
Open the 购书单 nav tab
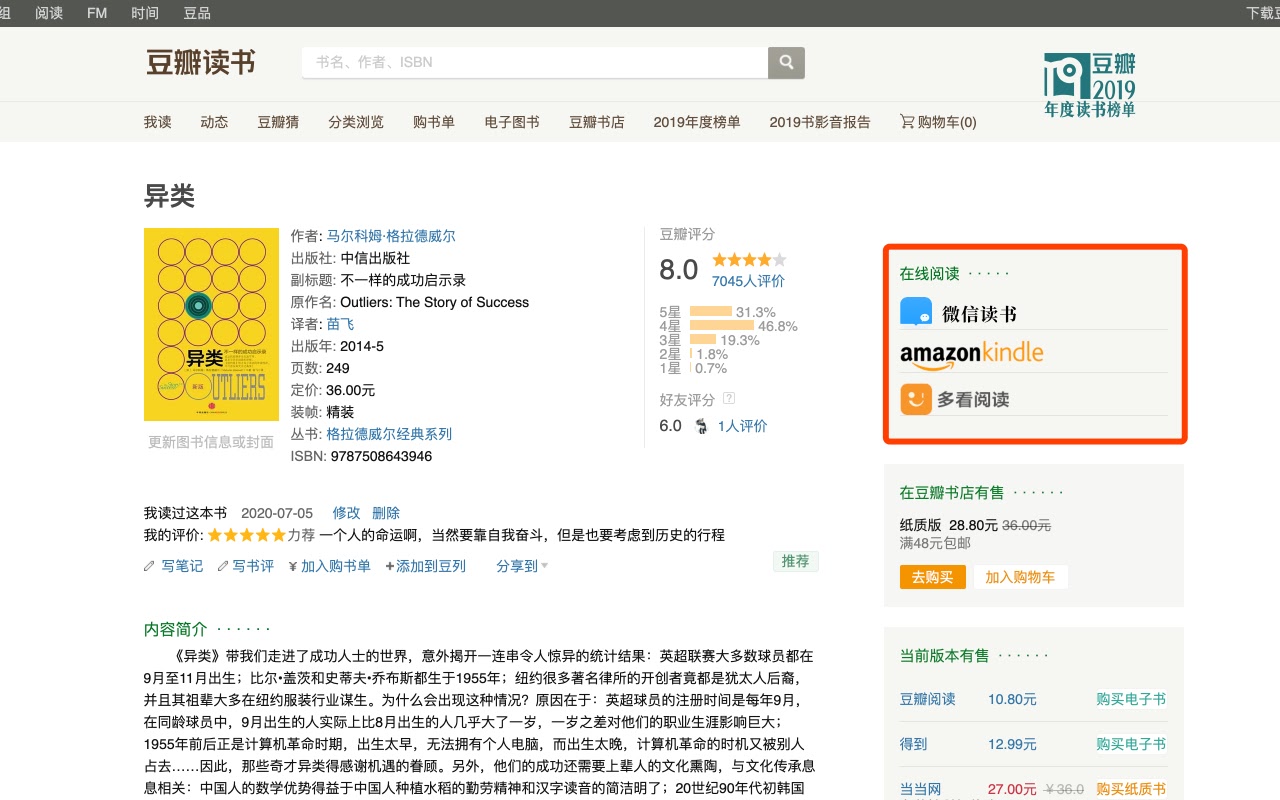click(434, 122)
